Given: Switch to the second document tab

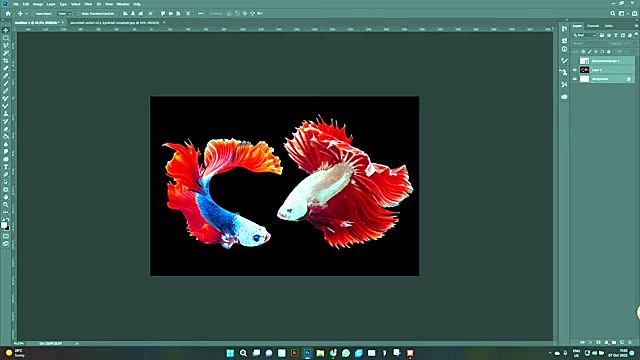Looking at the screenshot, I should tap(114, 22).
